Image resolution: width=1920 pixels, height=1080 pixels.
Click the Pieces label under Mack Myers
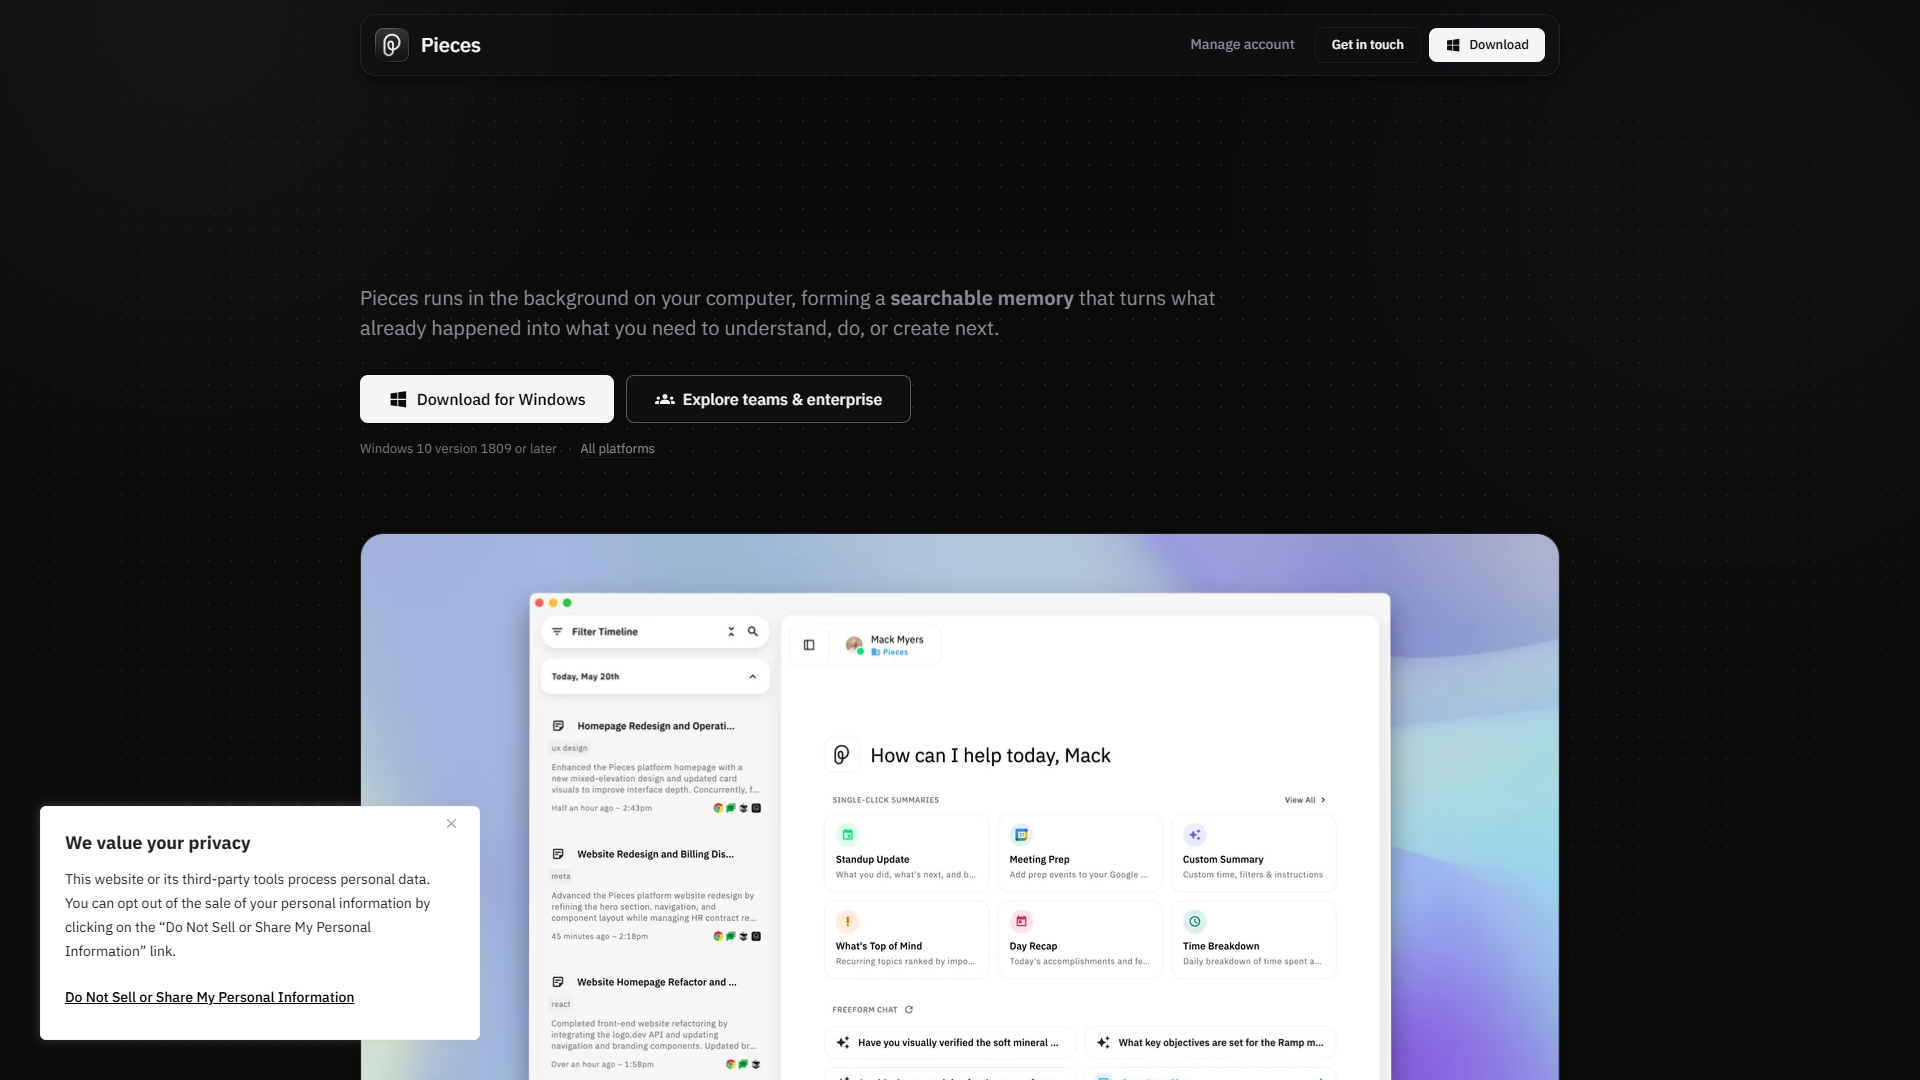(x=890, y=652)
